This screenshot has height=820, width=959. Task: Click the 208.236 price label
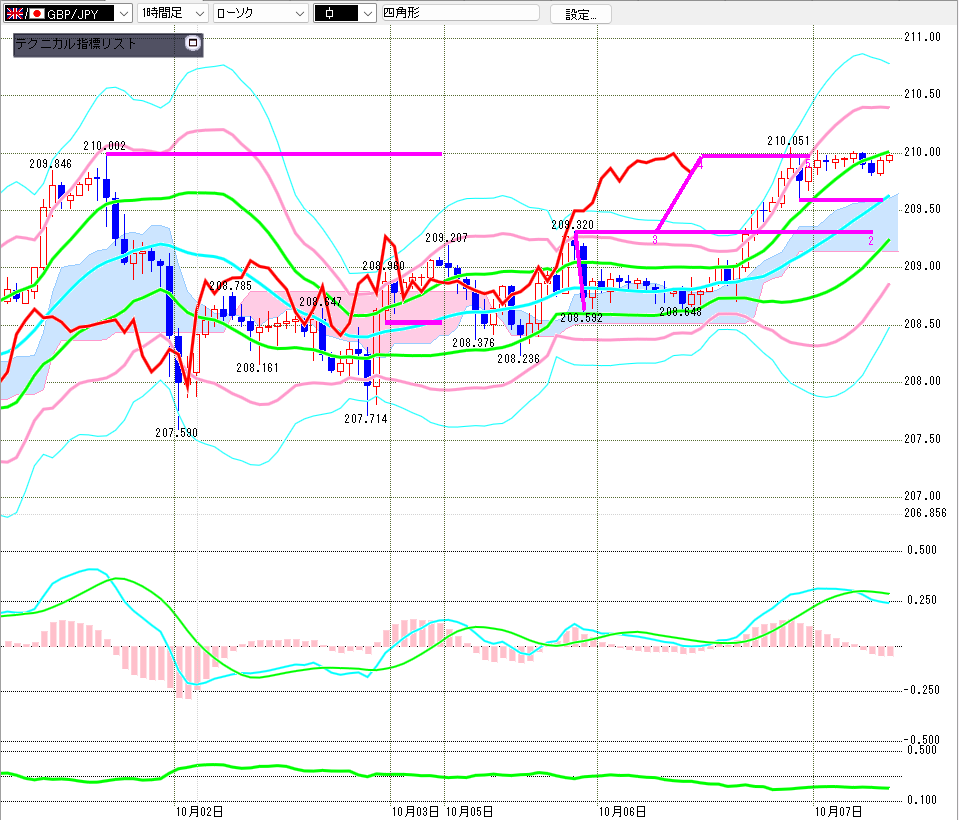click(519, 359)
